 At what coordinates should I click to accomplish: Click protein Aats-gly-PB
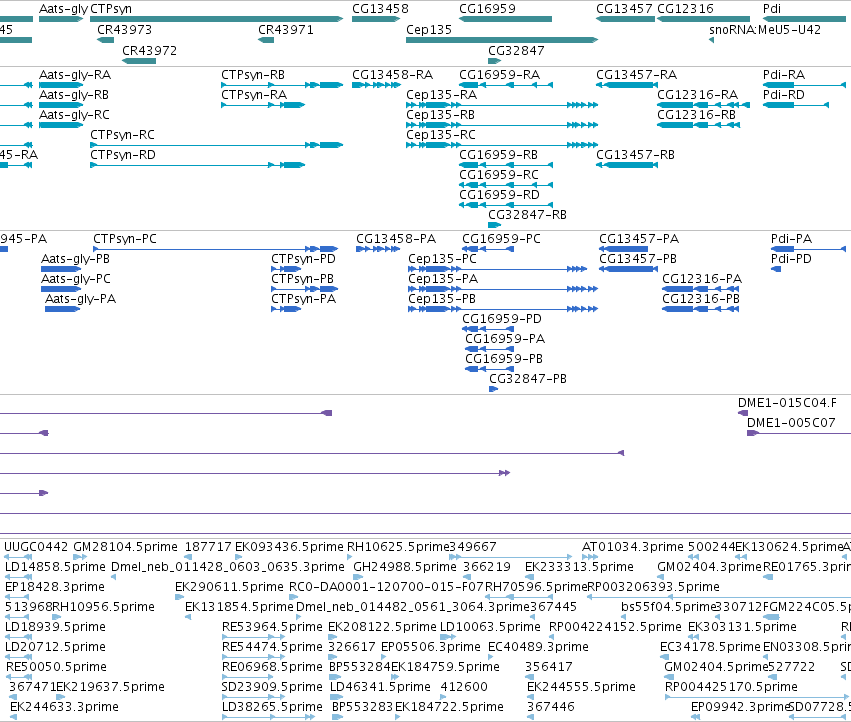click(75, 259)
